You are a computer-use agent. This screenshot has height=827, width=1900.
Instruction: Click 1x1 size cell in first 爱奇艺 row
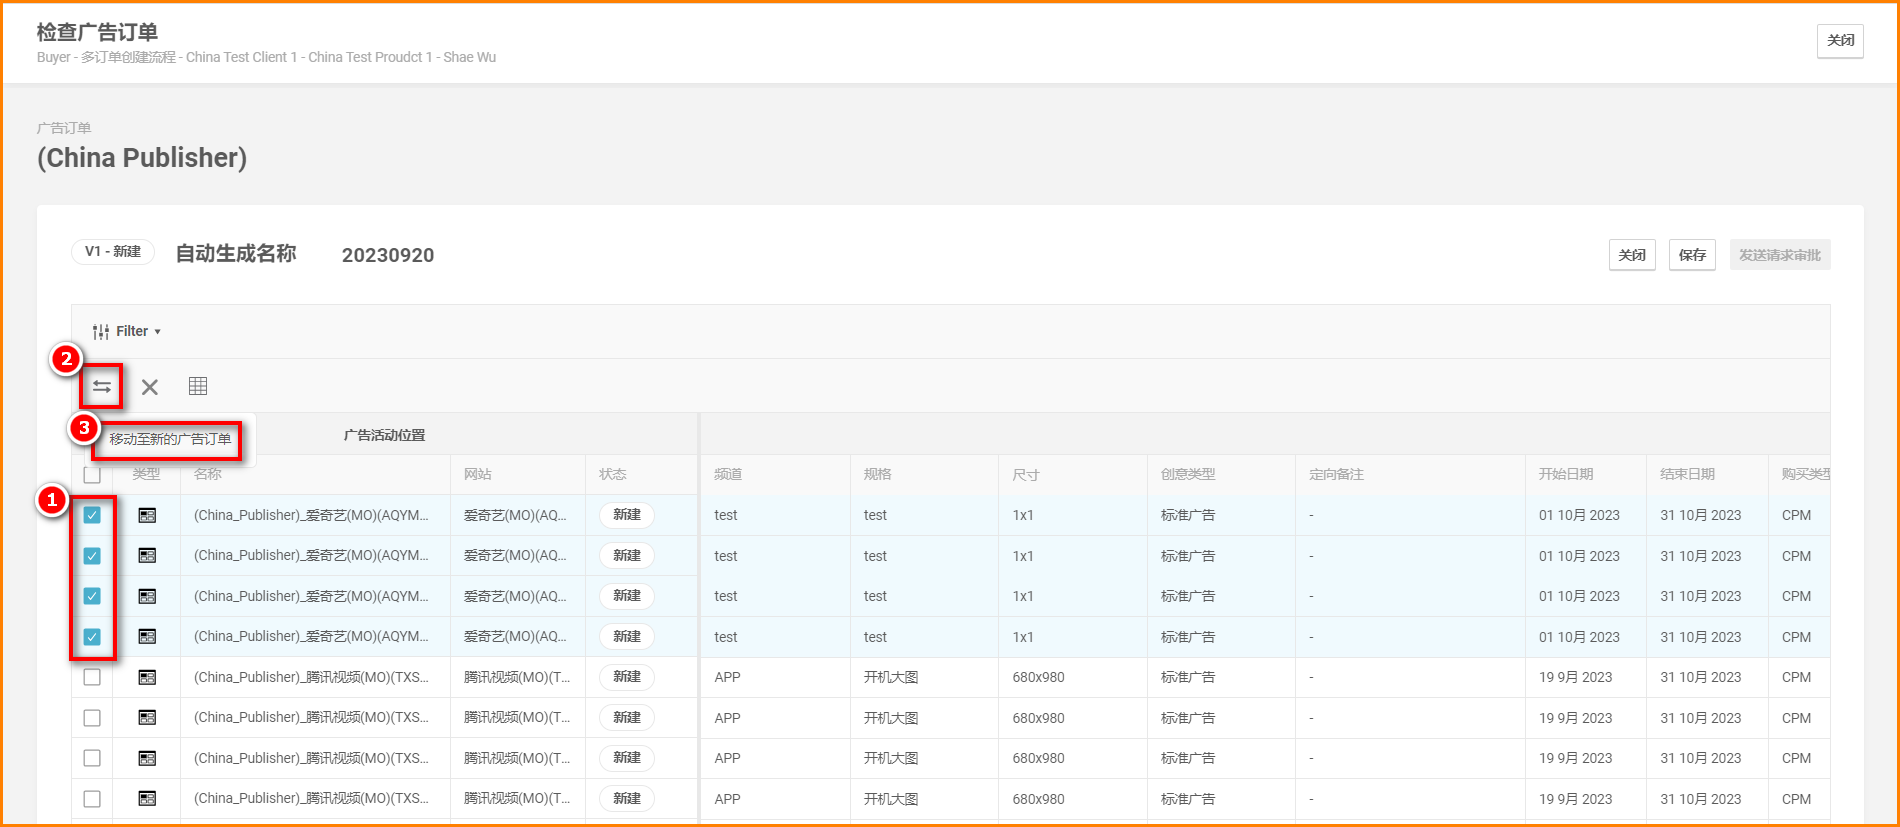(1023, 515)
